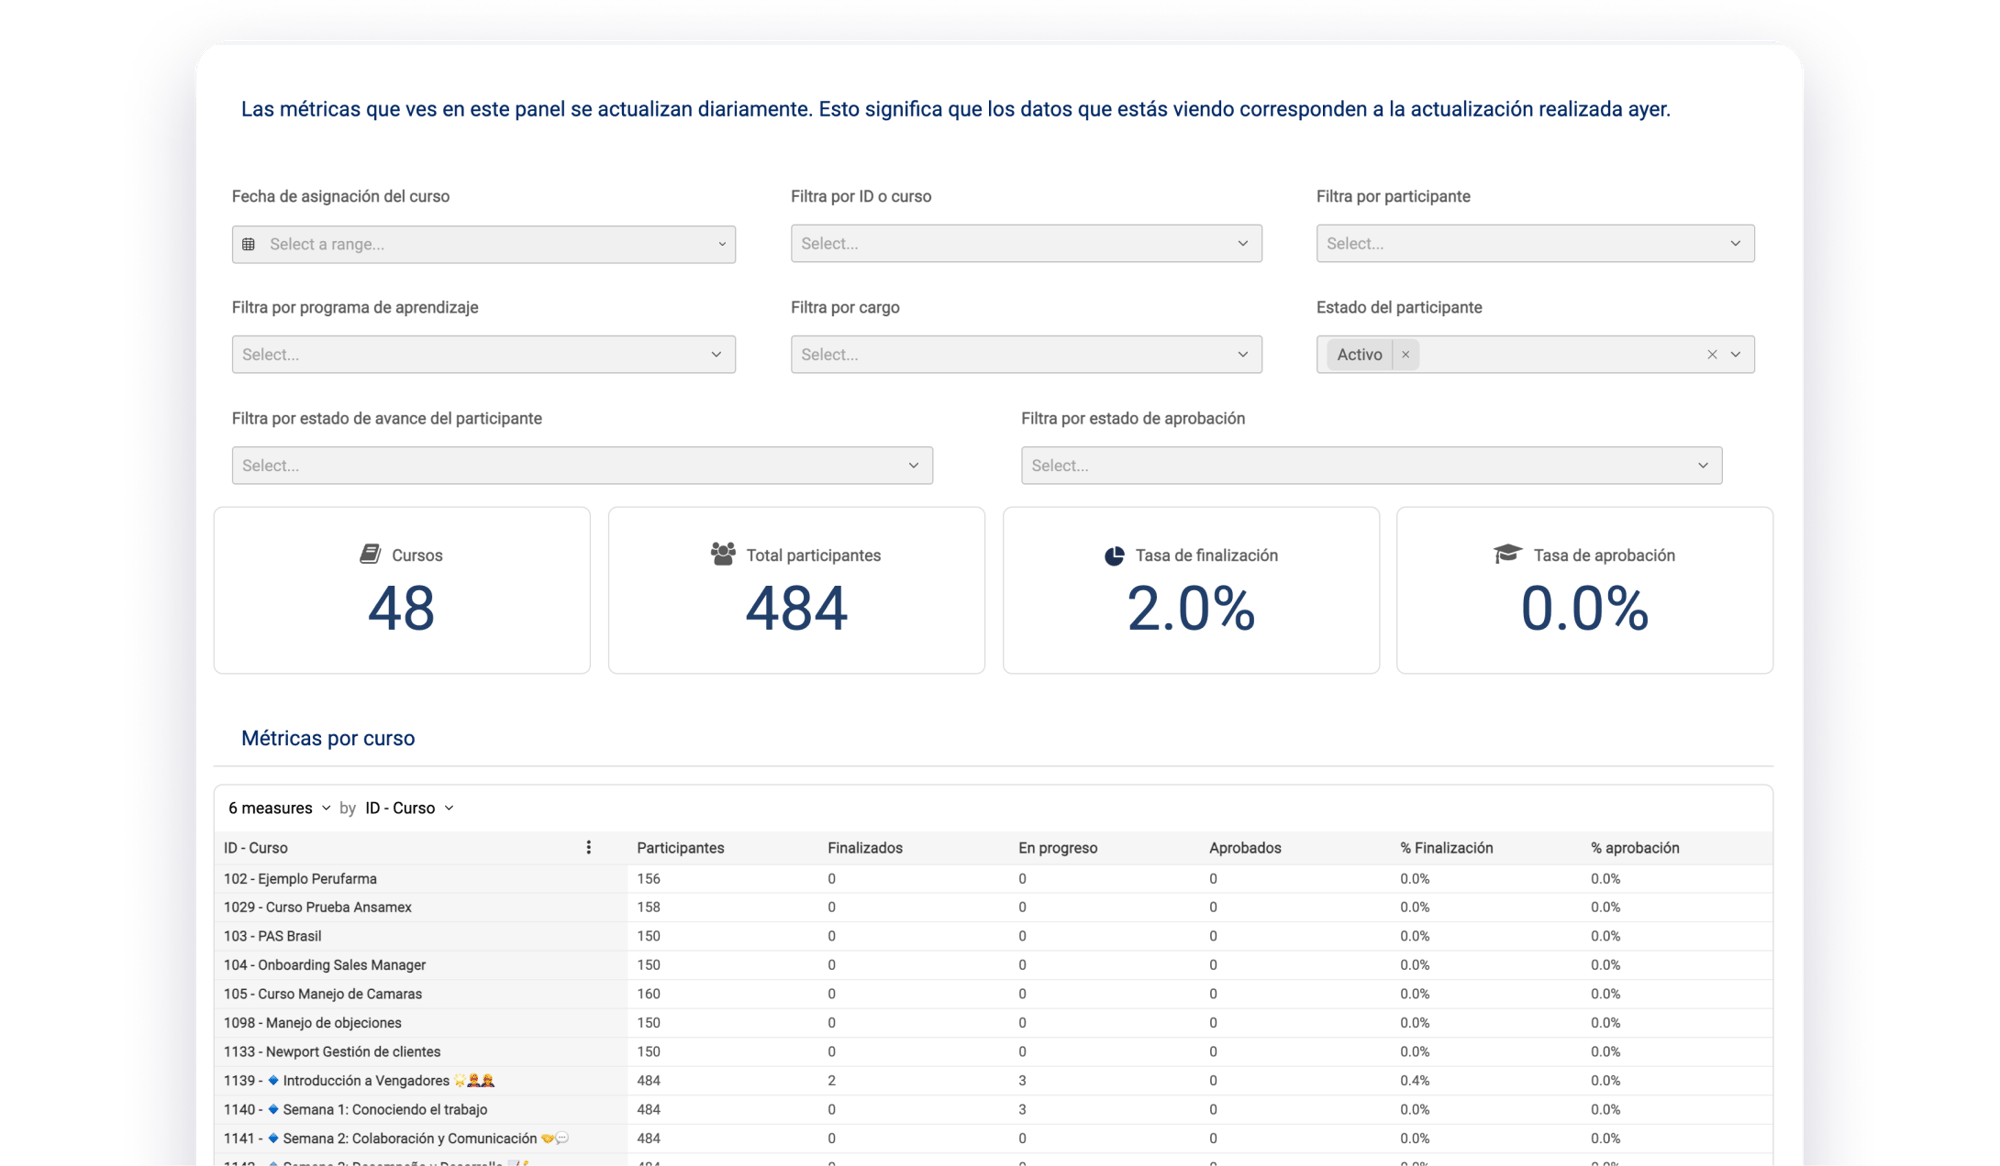Open the Filtra por cargo dropdown
Viewport: 2000px width, 1166px height.
(x=1026, y=354)
